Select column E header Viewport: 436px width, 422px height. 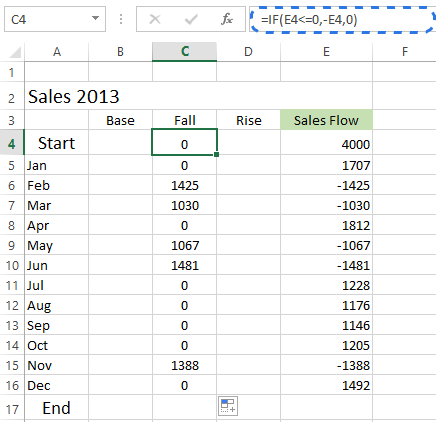point(327,52)
